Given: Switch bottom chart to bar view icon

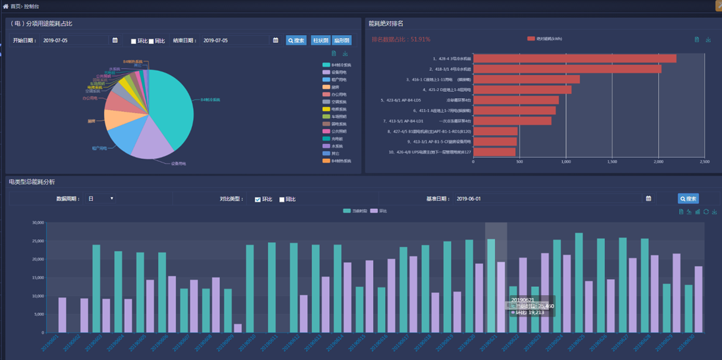Looking at the screenshot, I should click(698, 211).
